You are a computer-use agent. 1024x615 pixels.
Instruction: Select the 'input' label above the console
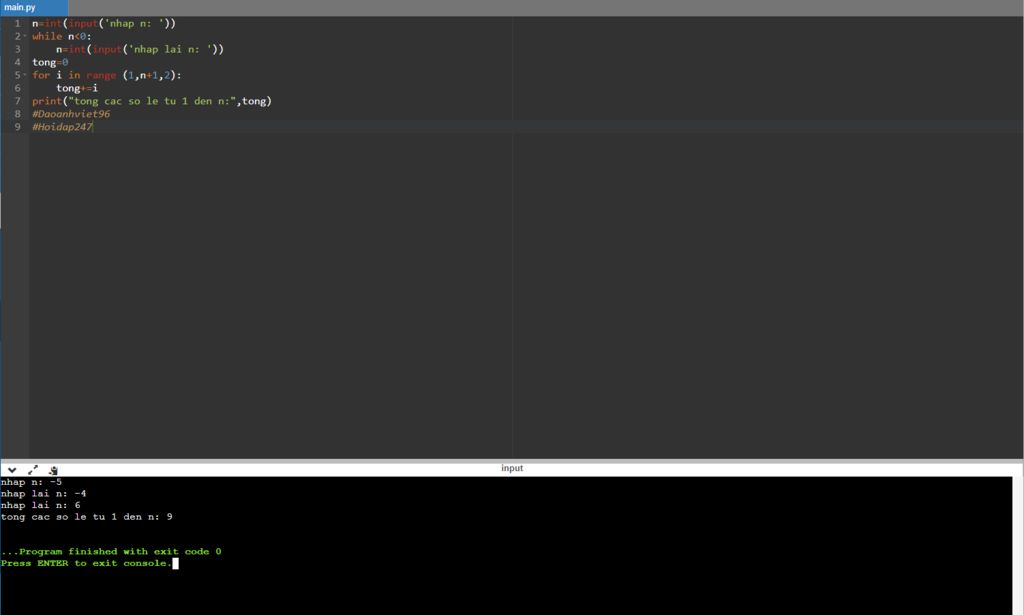(512, 468)
